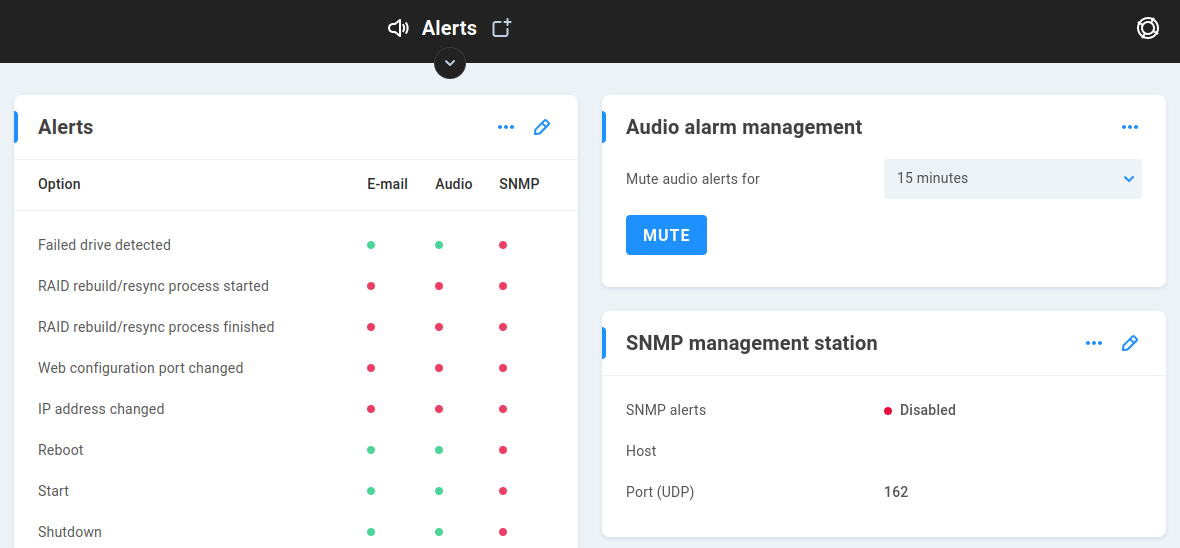Click the Audio column header
The height and width of the screenshot is (548, 1180).
click(454, 184)
